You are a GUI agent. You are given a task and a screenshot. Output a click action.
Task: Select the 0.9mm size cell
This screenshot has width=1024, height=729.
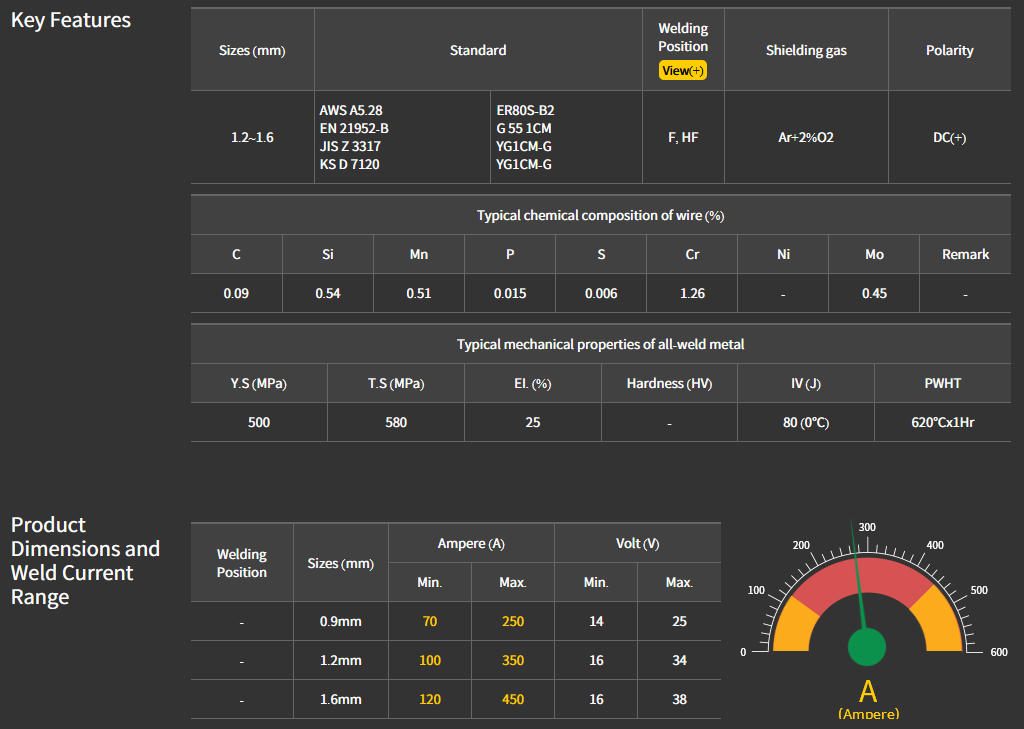click(x=340, y=621)
